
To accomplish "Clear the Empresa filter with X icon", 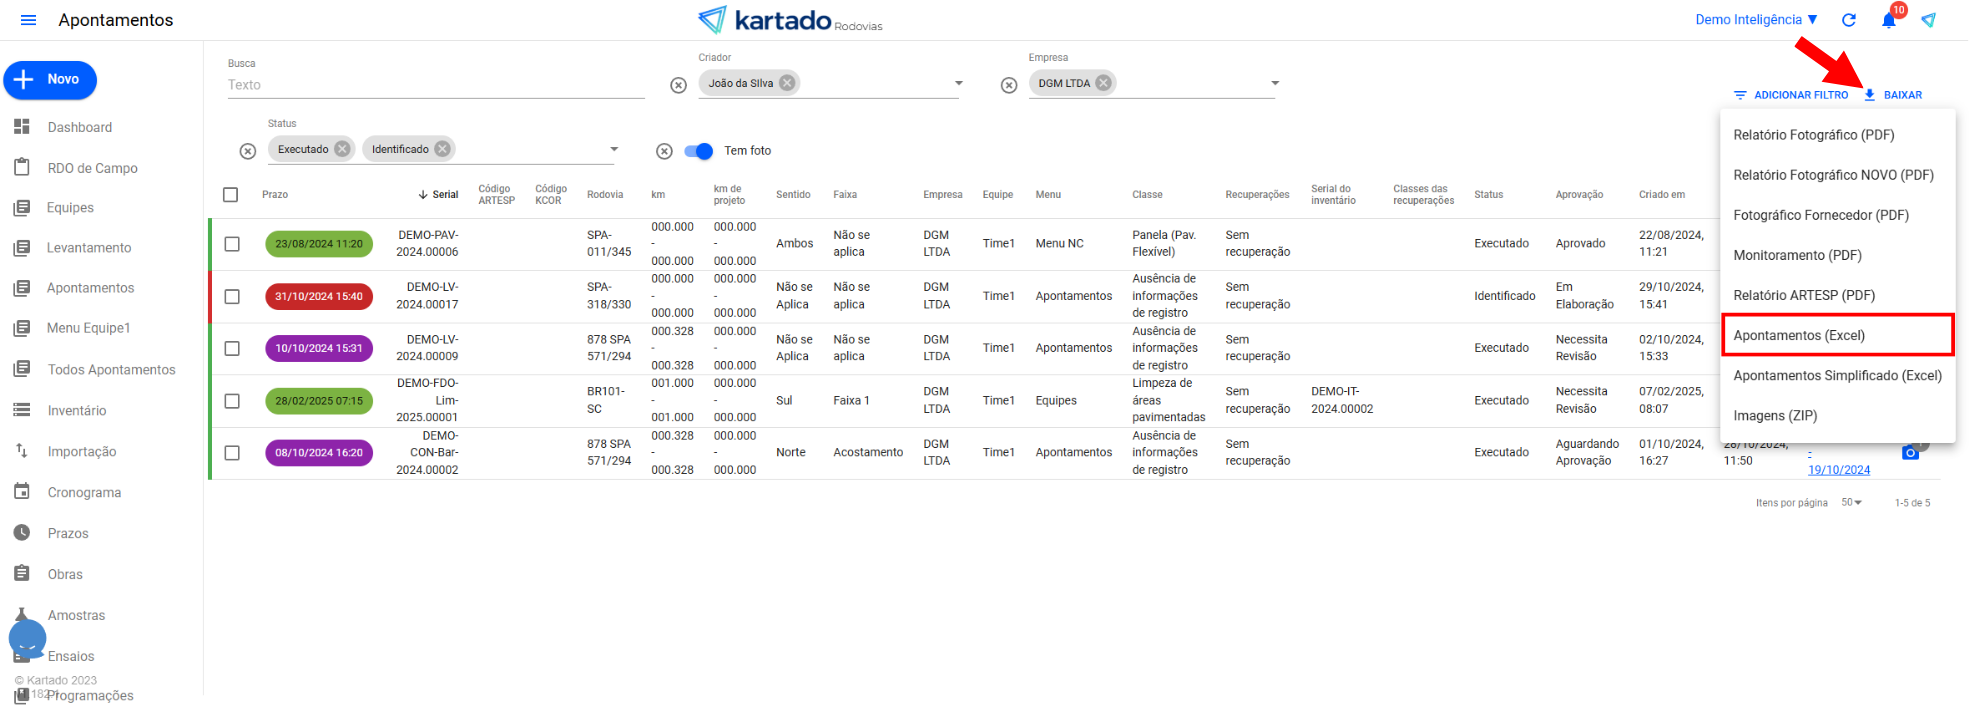I will [x=1009, y=85].
